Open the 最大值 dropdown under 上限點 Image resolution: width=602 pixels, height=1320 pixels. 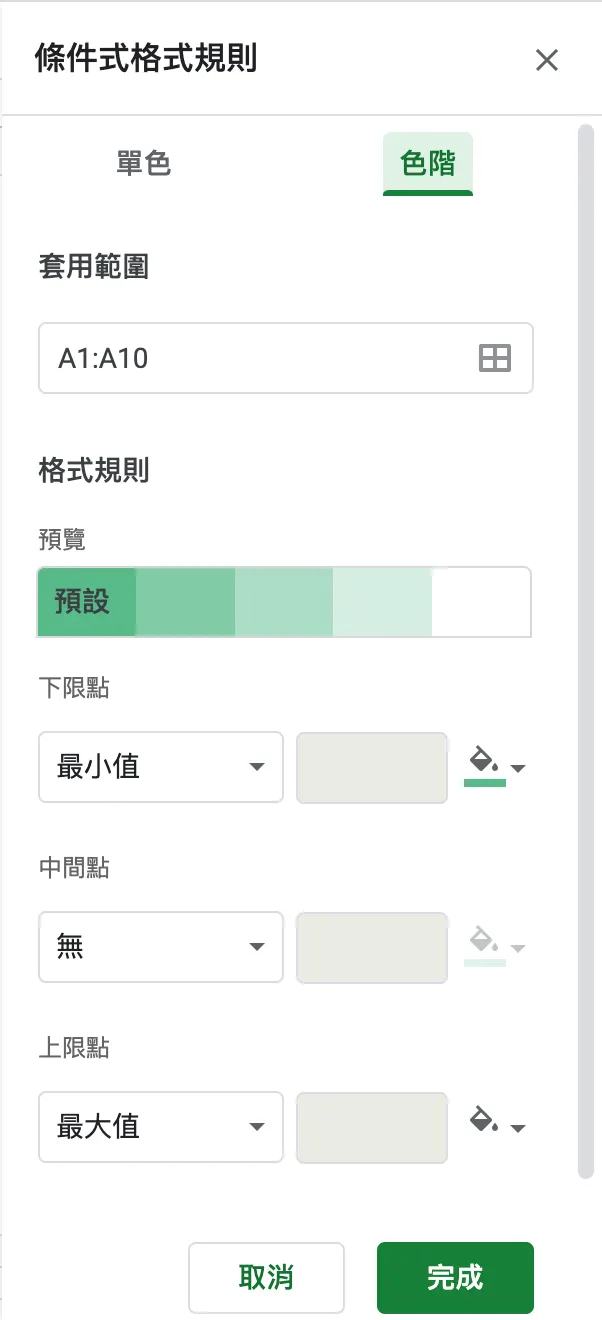(160, 1127)
